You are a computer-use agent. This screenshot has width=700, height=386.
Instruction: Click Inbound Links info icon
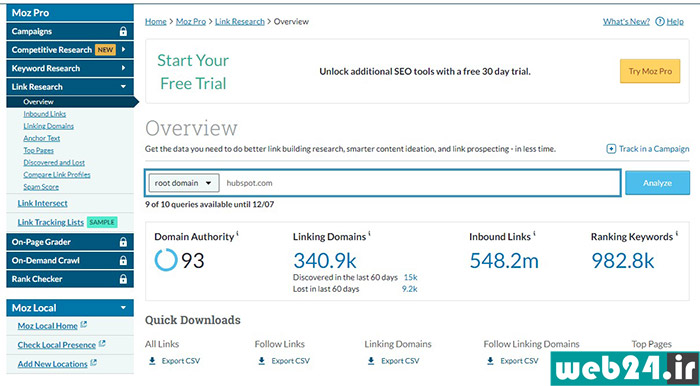click(534, 232)
